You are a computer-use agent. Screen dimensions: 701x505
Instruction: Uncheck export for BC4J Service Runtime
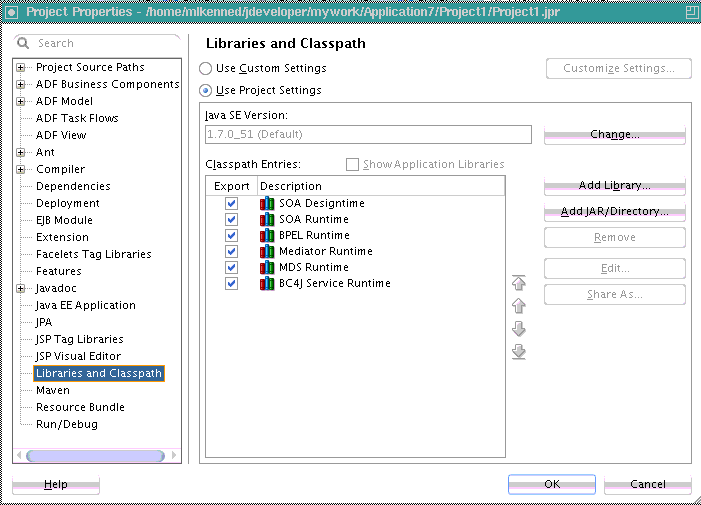coord(231,283)
